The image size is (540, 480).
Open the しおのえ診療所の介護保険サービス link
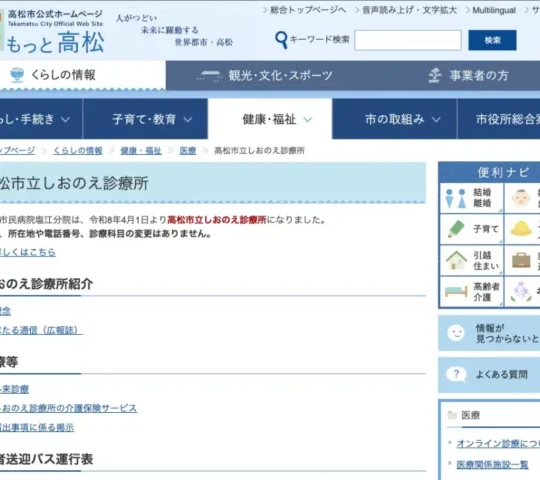point(68,408)
